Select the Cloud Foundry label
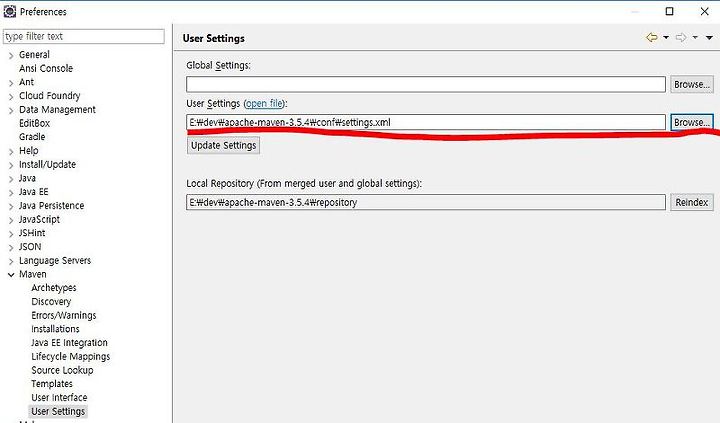720x423 pixels. pyautogui.click(x=50, y=96)
